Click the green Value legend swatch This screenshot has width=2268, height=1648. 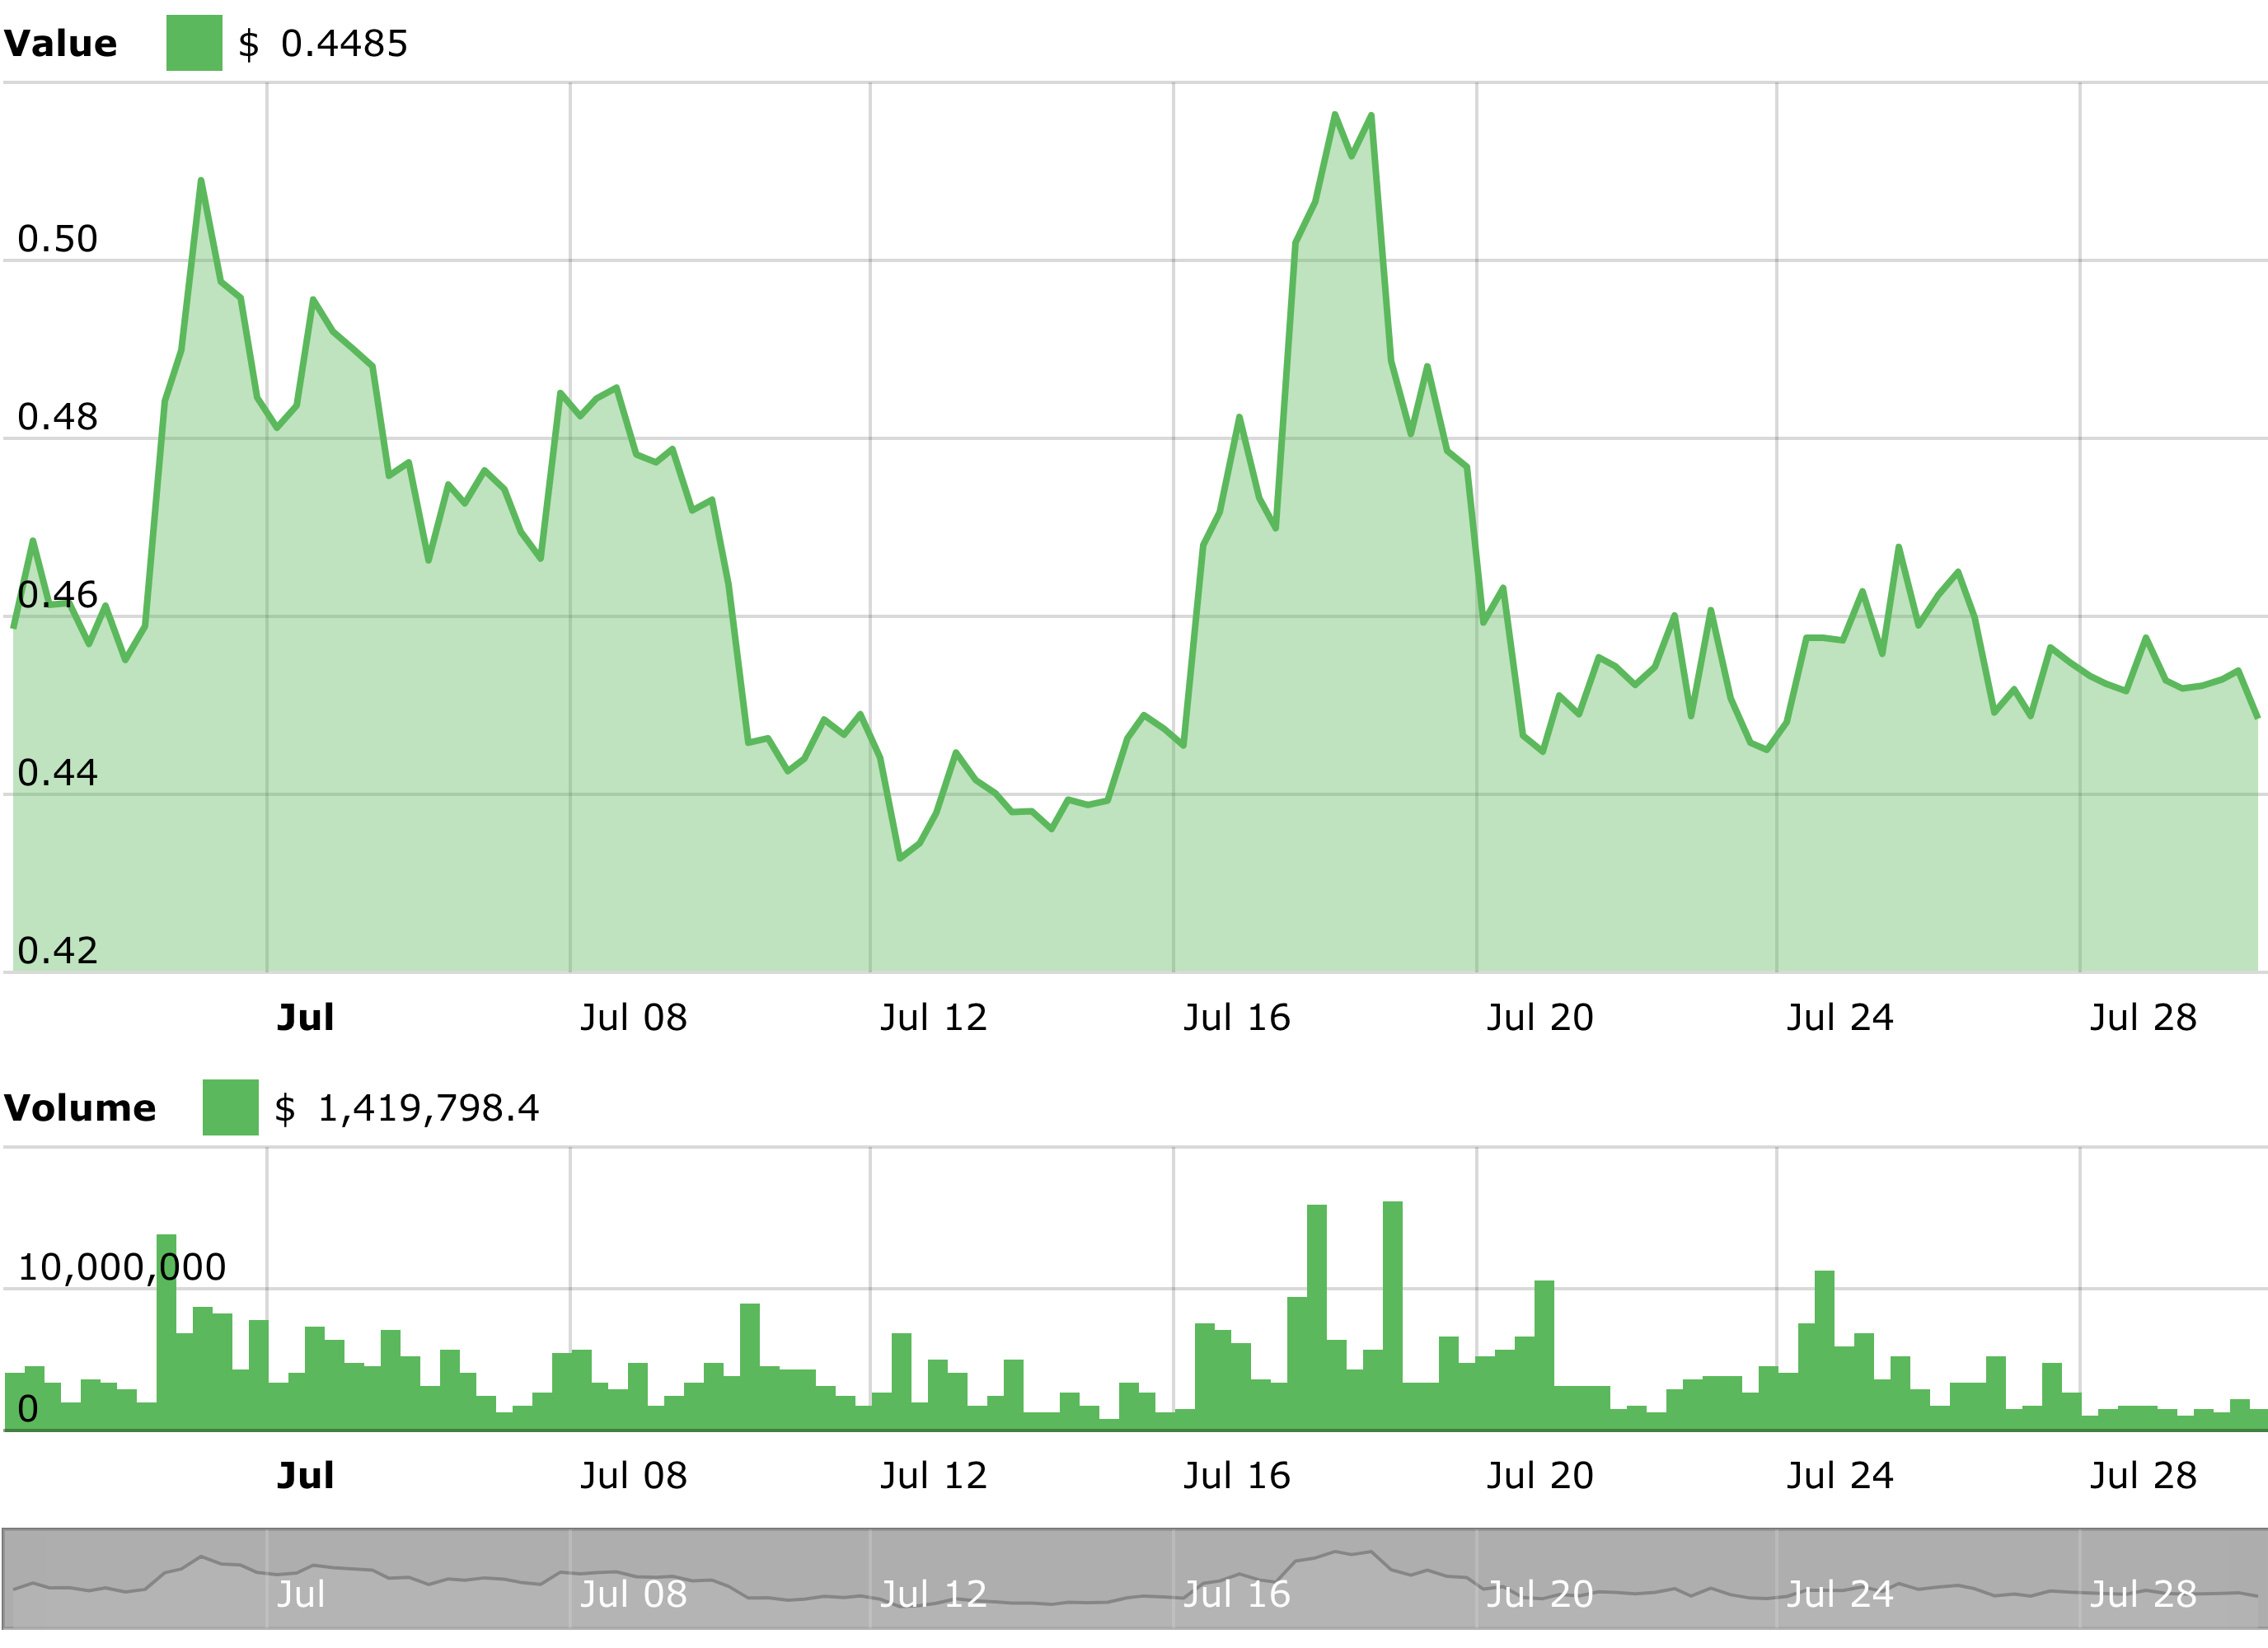point(194,43)
